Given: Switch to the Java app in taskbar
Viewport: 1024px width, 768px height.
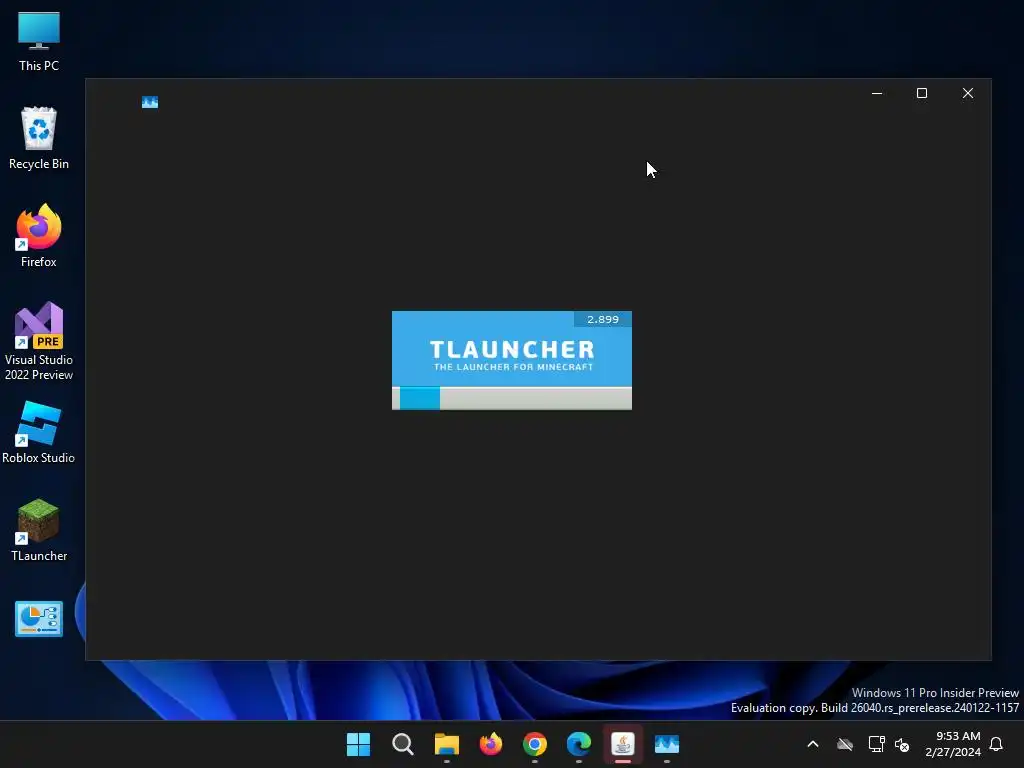Looking at the screenshot, I should 622,744.
